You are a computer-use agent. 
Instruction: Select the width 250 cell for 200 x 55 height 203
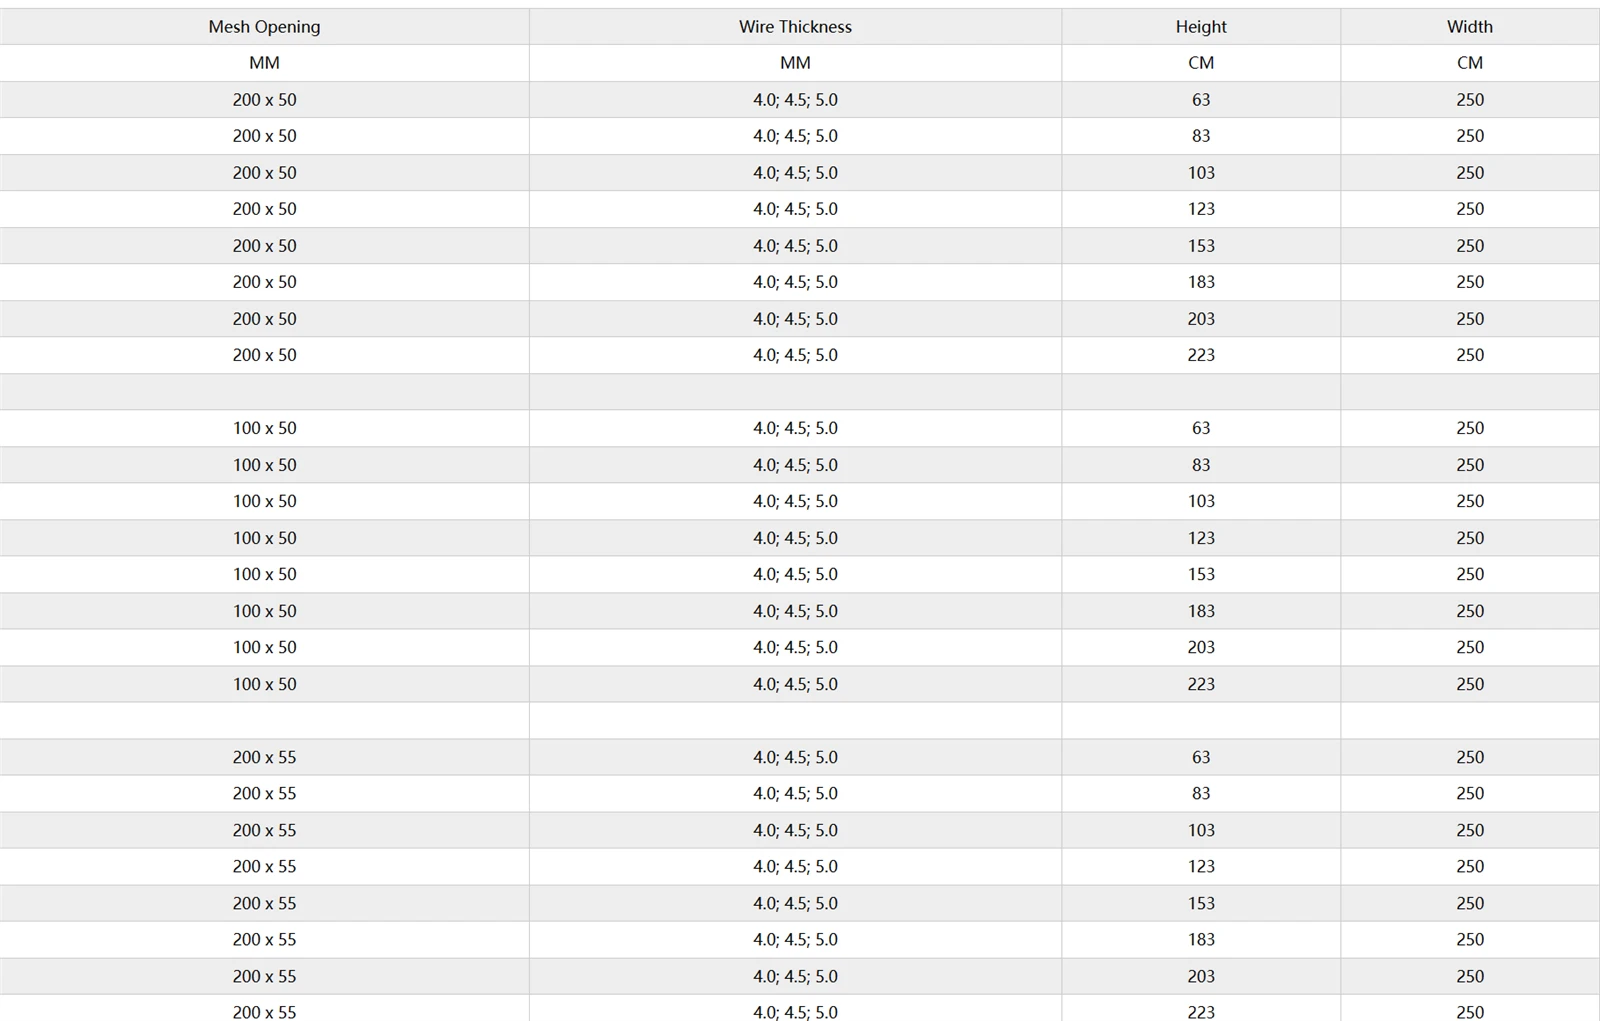(x=1470, y=976)
